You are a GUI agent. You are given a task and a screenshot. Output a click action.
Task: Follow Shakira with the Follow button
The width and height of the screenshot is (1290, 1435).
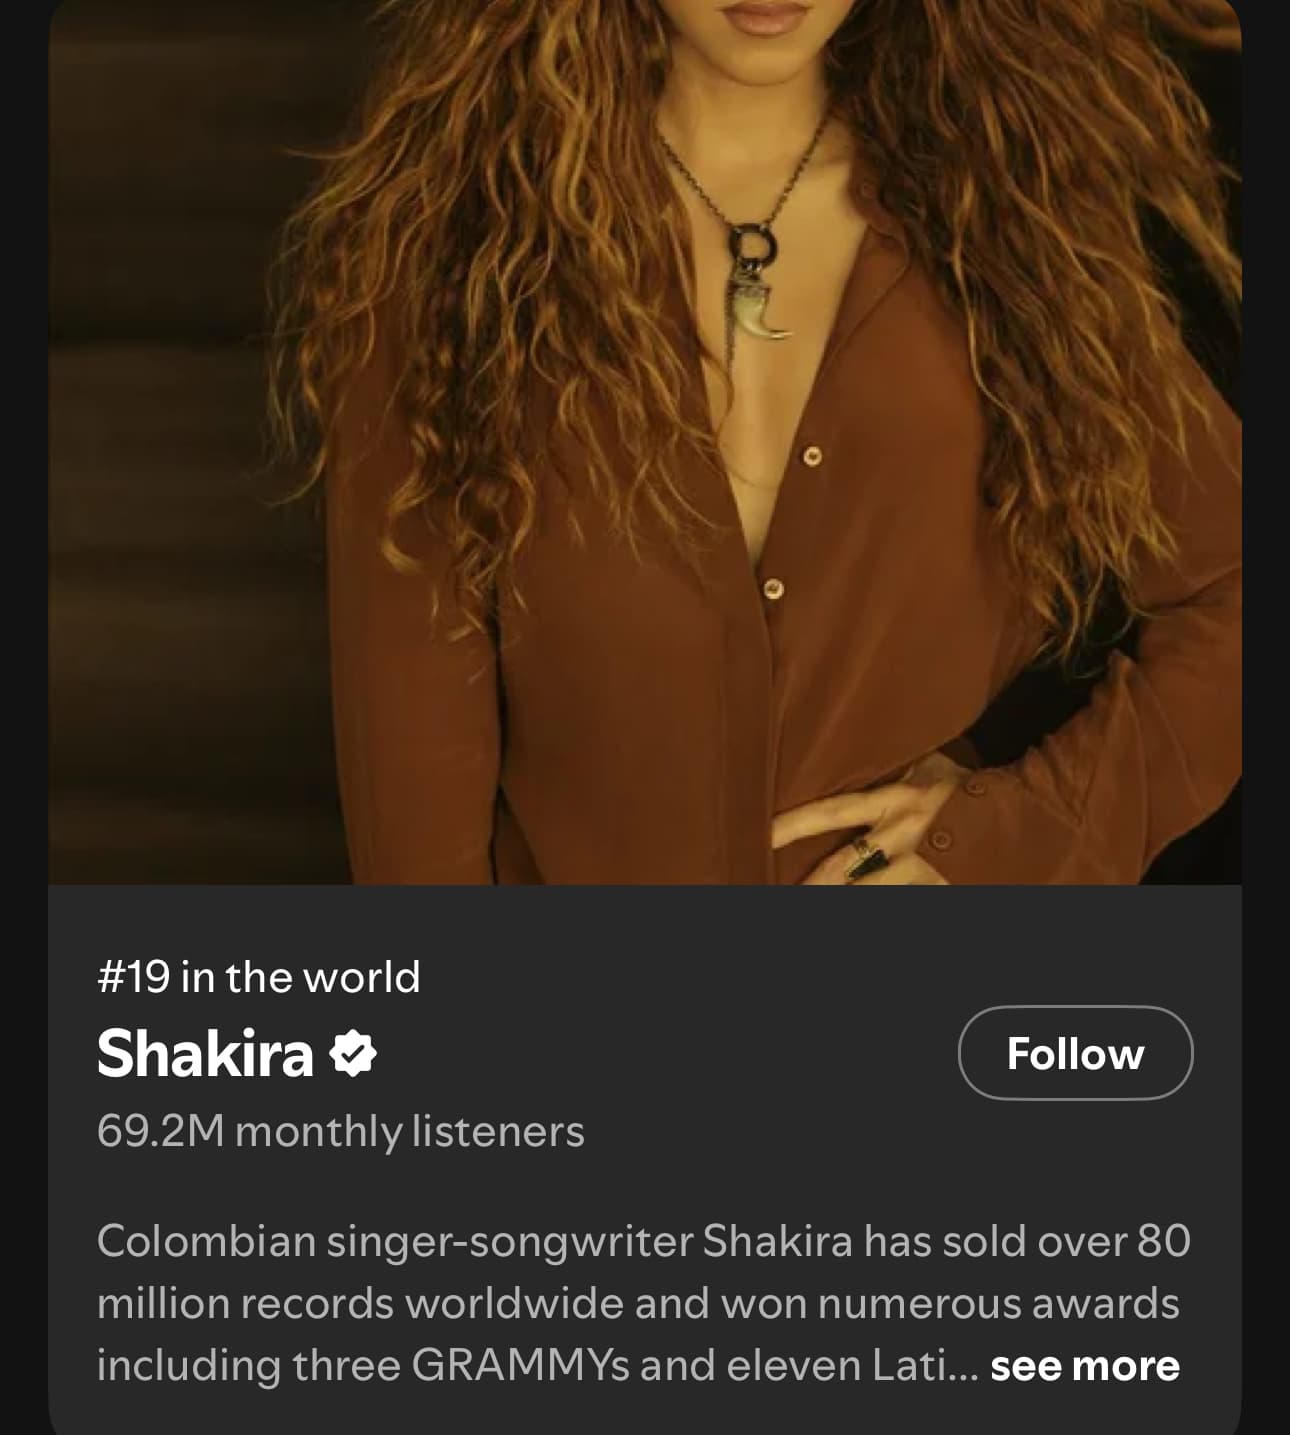(1075, 1053)
